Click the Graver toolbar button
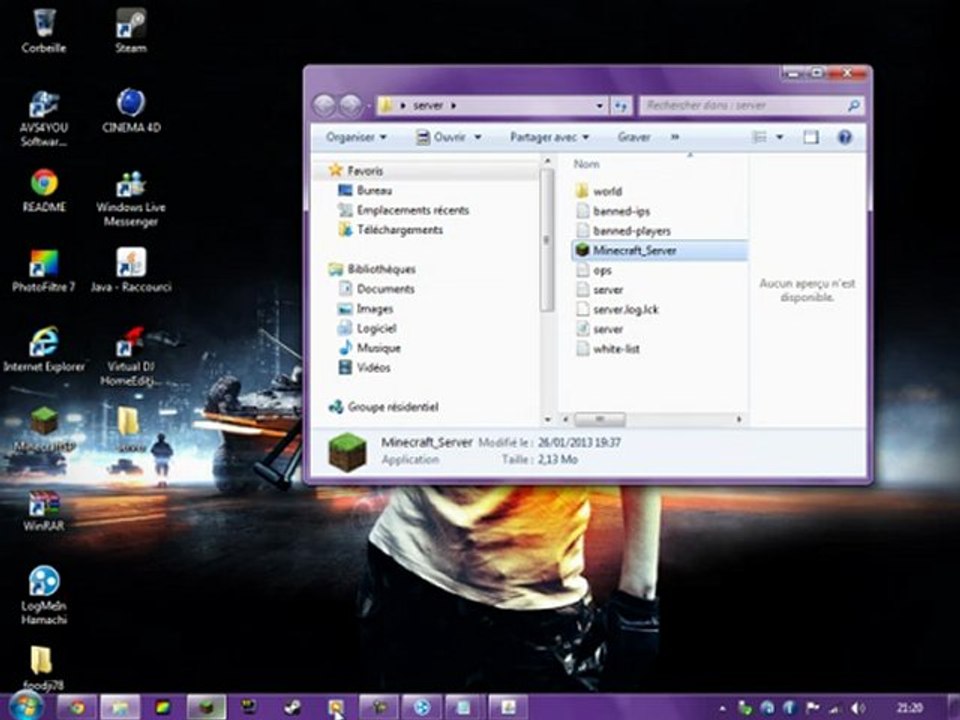The image size is (960, 720). point(634,137)
